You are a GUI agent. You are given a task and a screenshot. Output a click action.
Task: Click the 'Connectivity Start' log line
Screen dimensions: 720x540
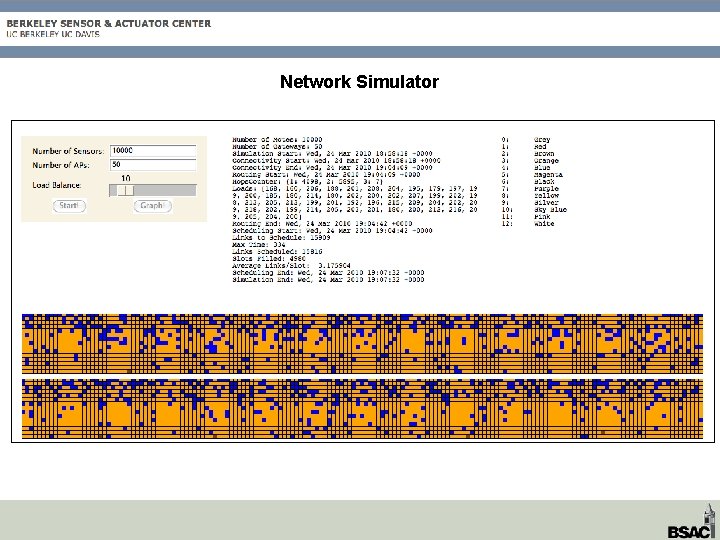pyautogui.click(x=336, y=161)
